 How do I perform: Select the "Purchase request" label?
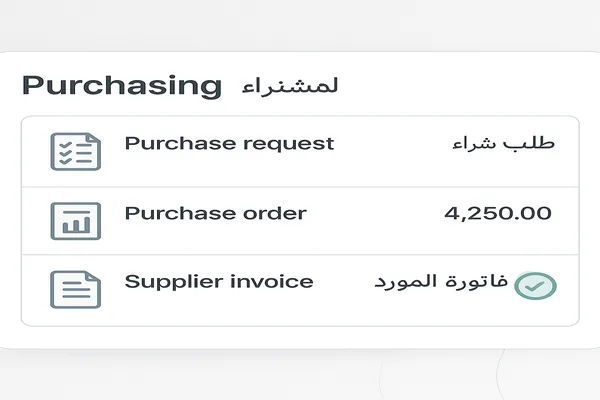tap(229, 143)
